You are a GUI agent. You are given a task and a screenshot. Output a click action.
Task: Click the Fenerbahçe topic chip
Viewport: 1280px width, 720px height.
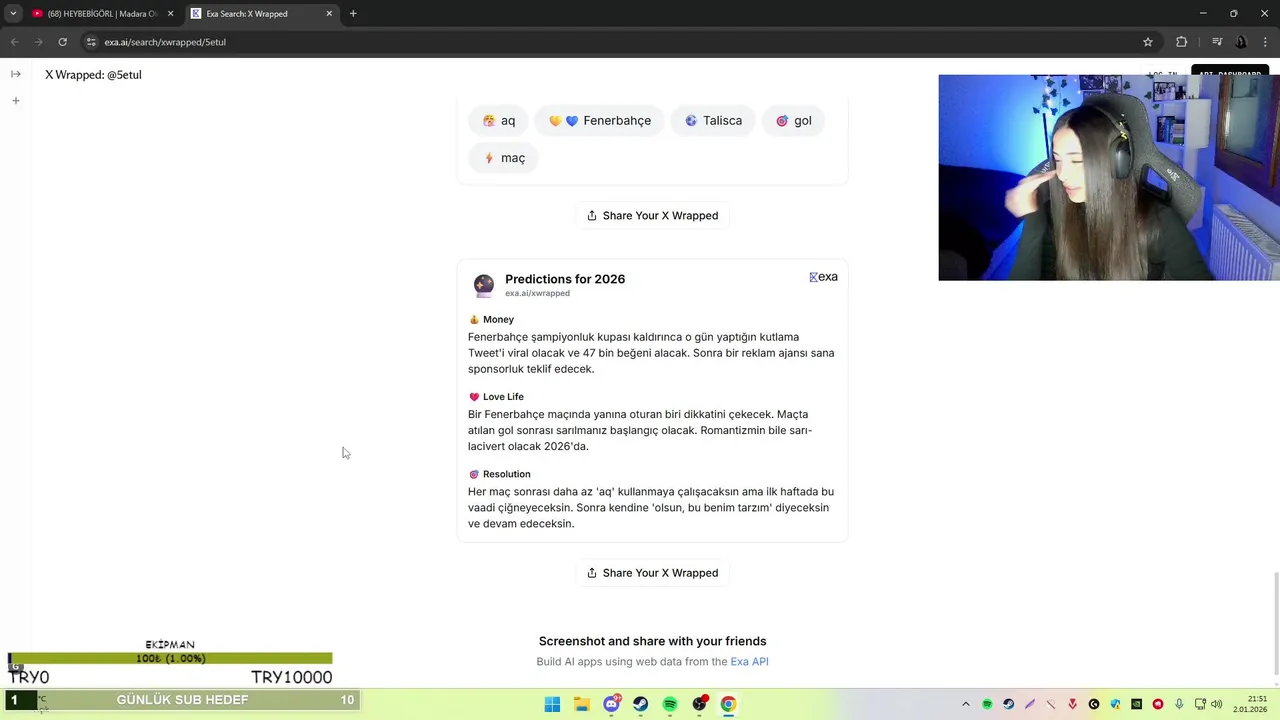tap(599, 121)
